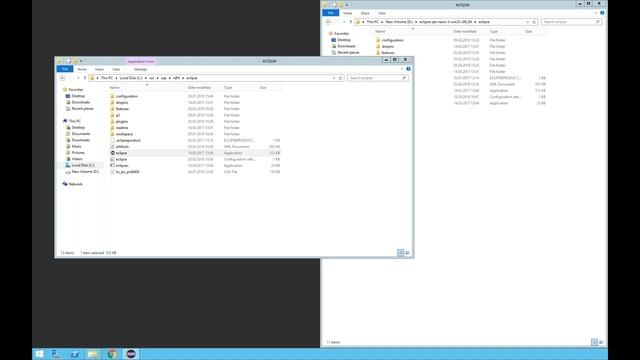This screenshot has height=360, width=640.
Task: Open the address bar history dropdown in front window
Action: 334,78
